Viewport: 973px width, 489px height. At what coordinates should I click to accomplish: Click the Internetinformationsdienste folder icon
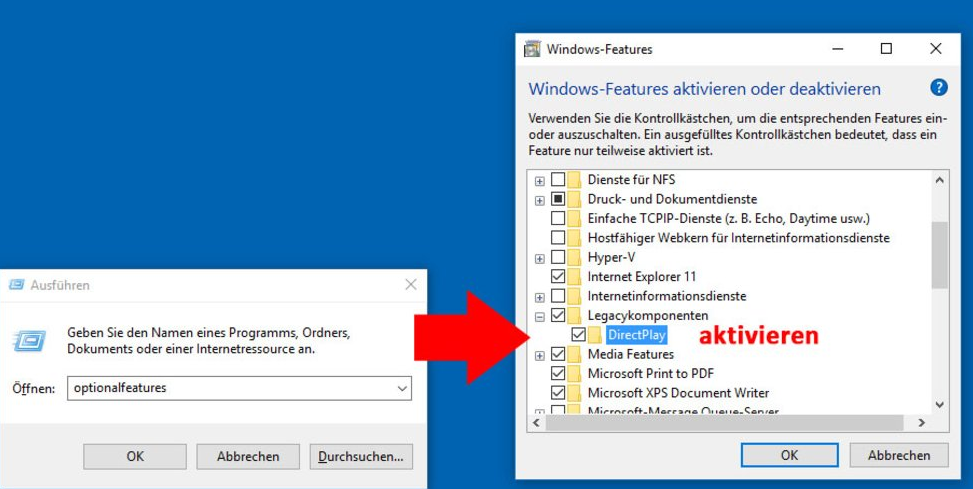click(x=574, y=296)
